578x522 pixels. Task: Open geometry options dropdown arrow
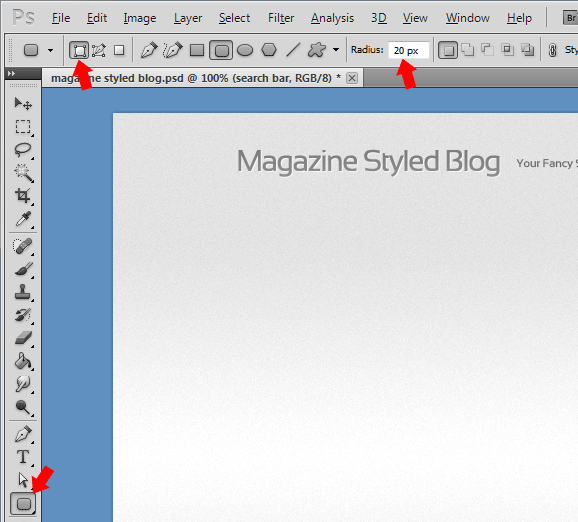point(336,49)
